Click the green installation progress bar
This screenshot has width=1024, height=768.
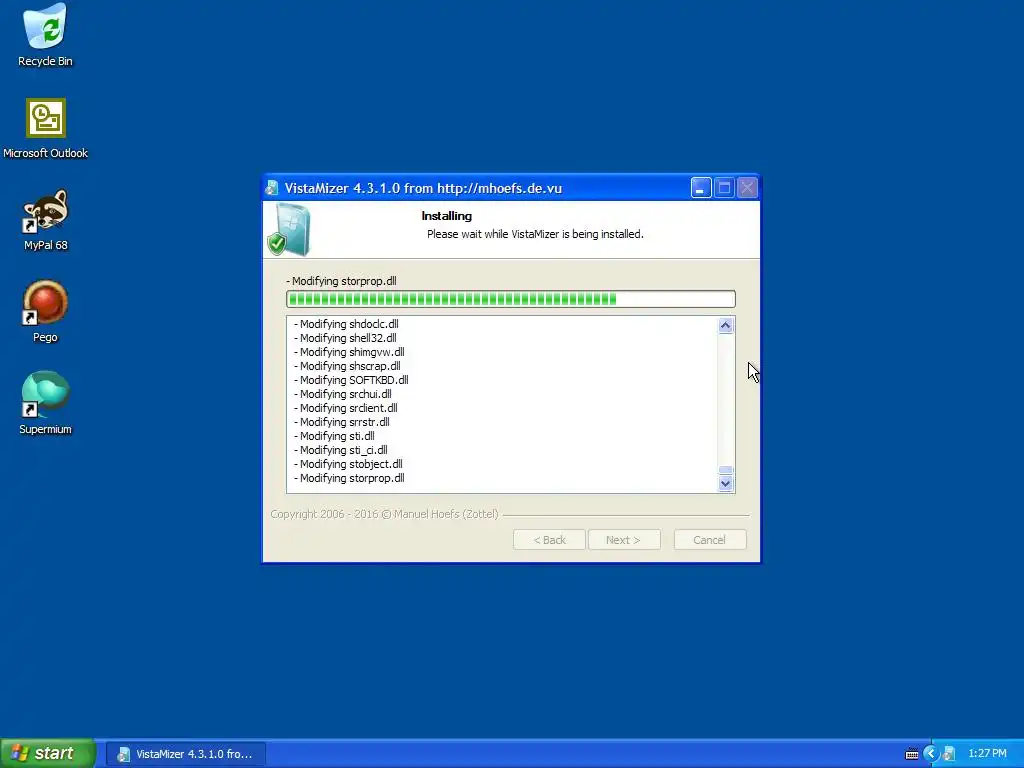pos(511,299)
